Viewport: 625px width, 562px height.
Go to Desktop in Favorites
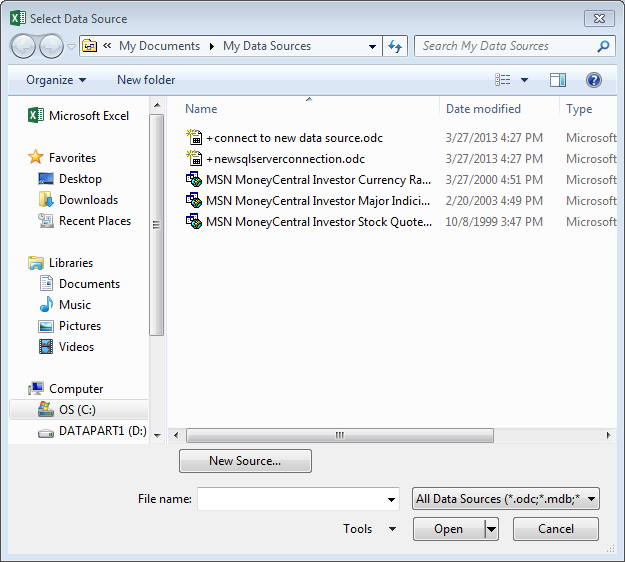[x=70, y=179]
